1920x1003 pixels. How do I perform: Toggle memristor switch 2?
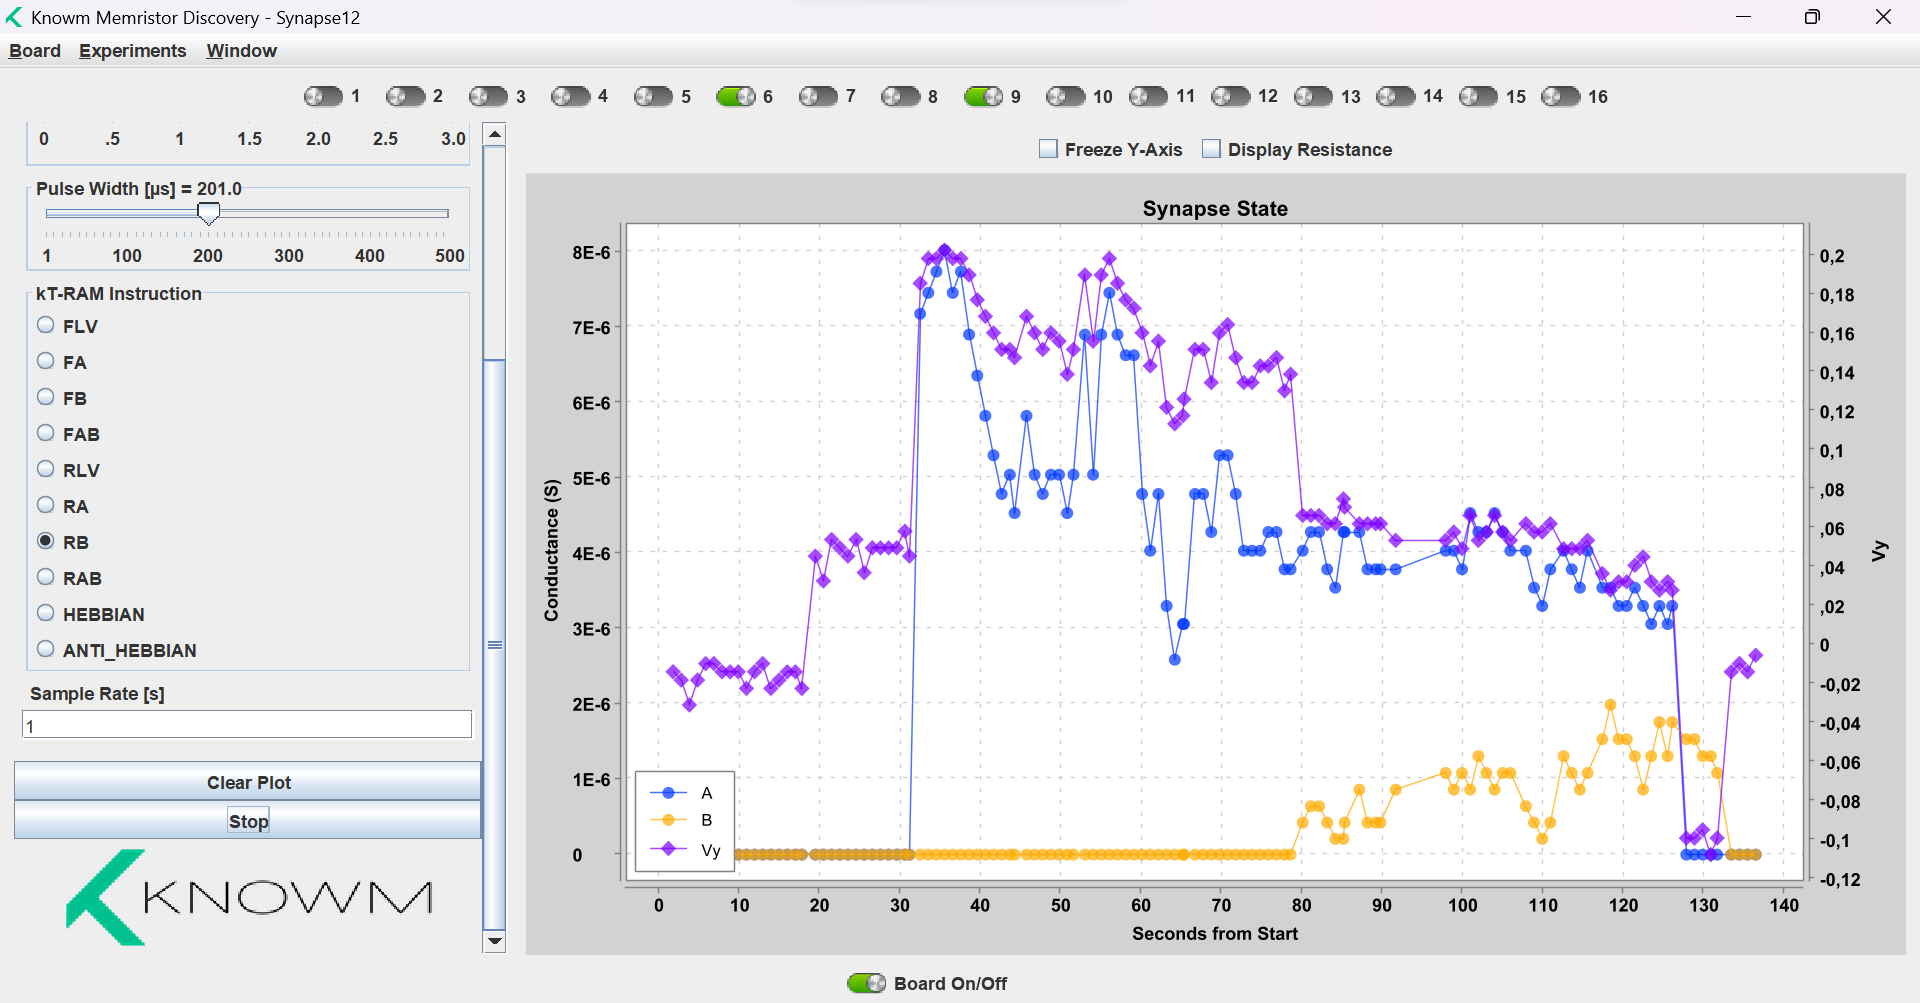[x=405, y=96]
